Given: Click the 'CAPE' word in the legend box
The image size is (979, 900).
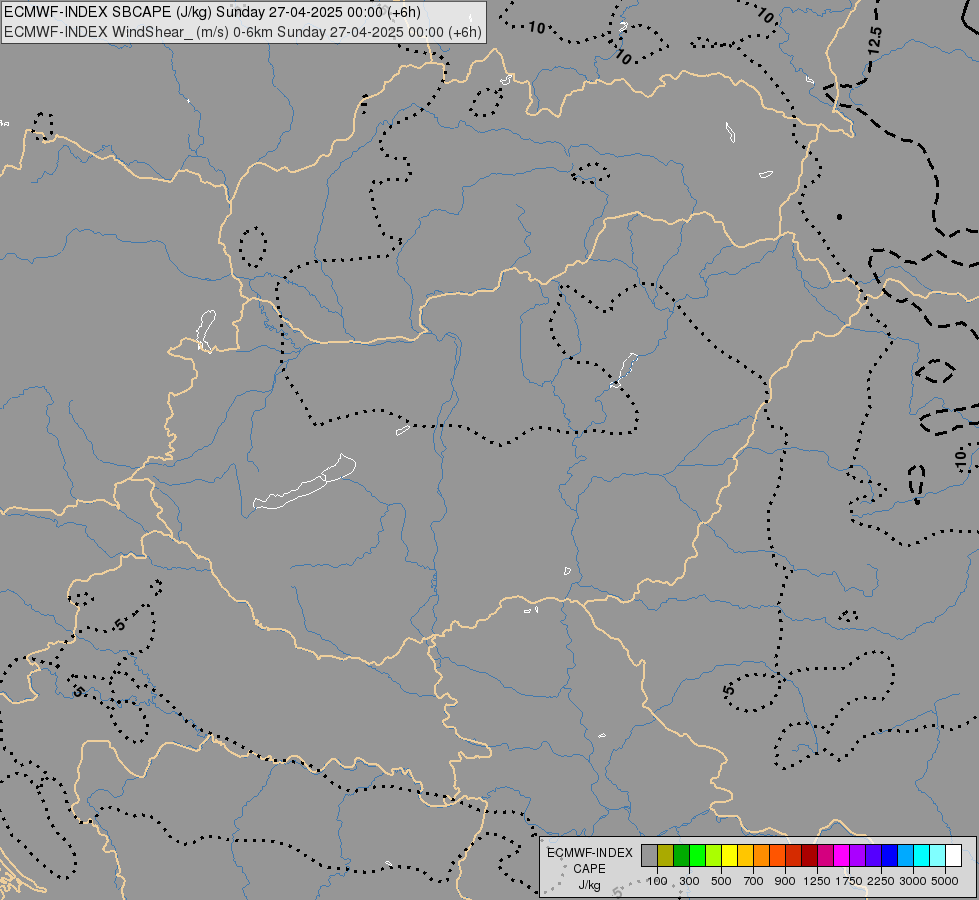Looking at the screenshot, I should (589, 869).
